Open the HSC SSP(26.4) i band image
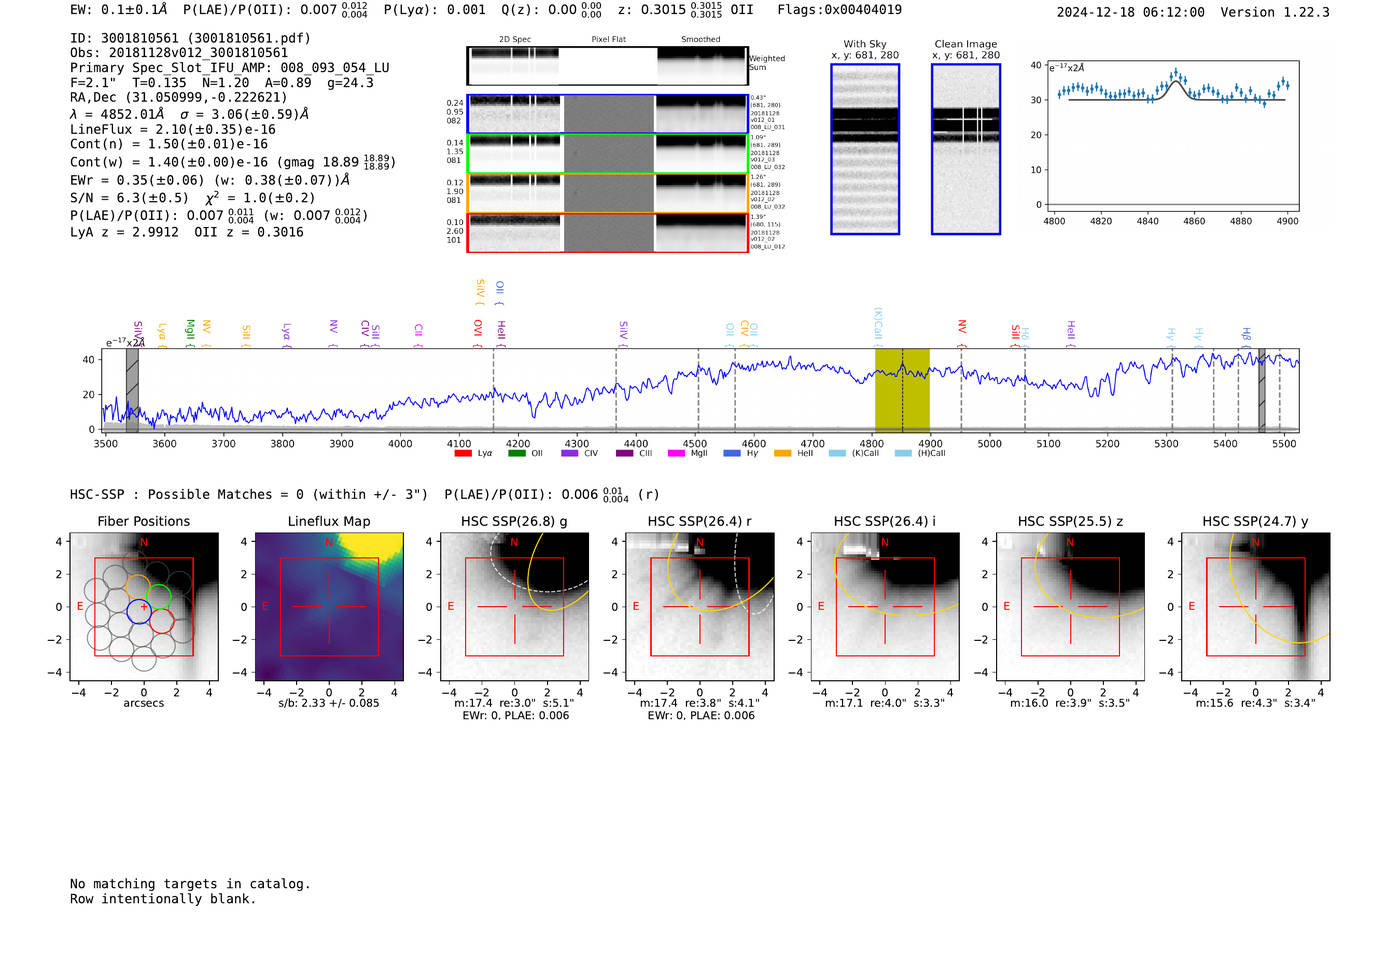Image resolution: width=1400 pixels, height=953 pixels. 885,607
